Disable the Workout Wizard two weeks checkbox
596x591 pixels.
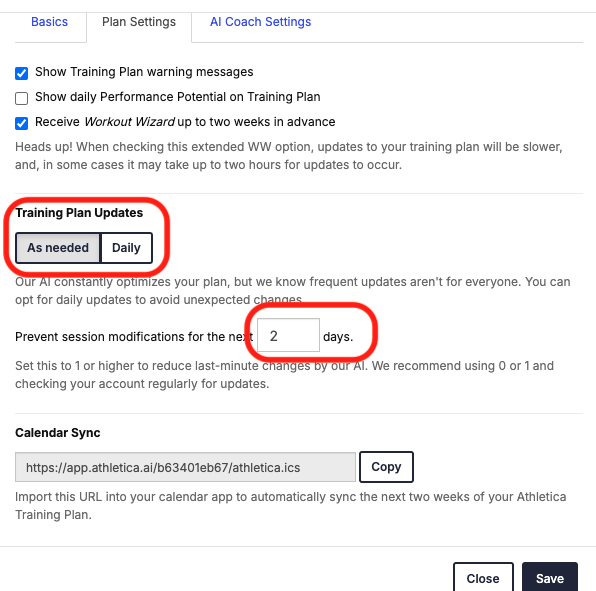click(22, 123)
